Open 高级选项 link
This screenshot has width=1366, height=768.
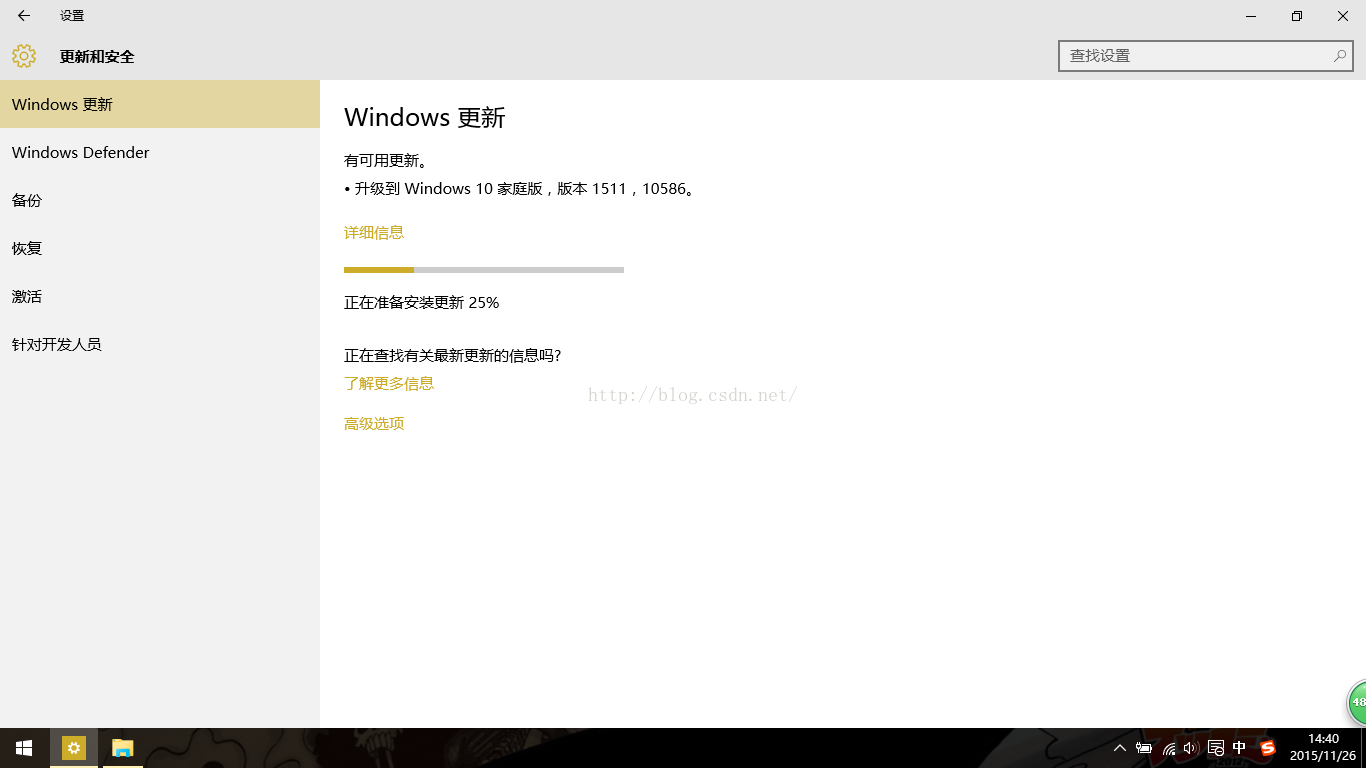pos(374,423)
